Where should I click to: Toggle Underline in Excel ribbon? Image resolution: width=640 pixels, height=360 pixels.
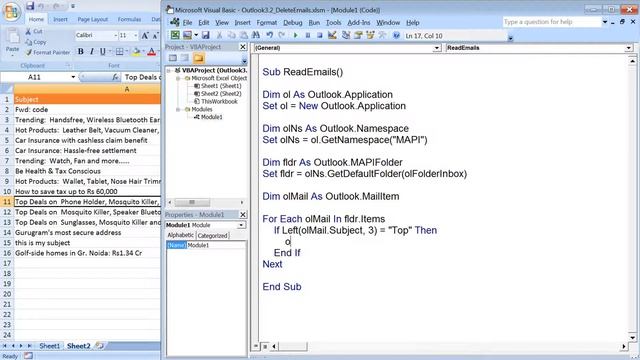tap(102, 52)
